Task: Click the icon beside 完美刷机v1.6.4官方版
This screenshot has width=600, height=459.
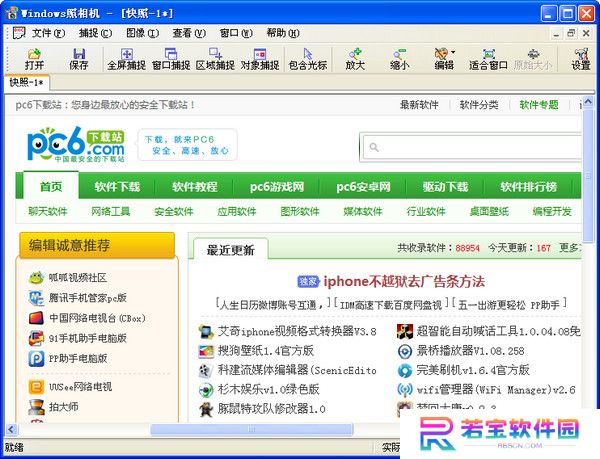Action: 404,370
